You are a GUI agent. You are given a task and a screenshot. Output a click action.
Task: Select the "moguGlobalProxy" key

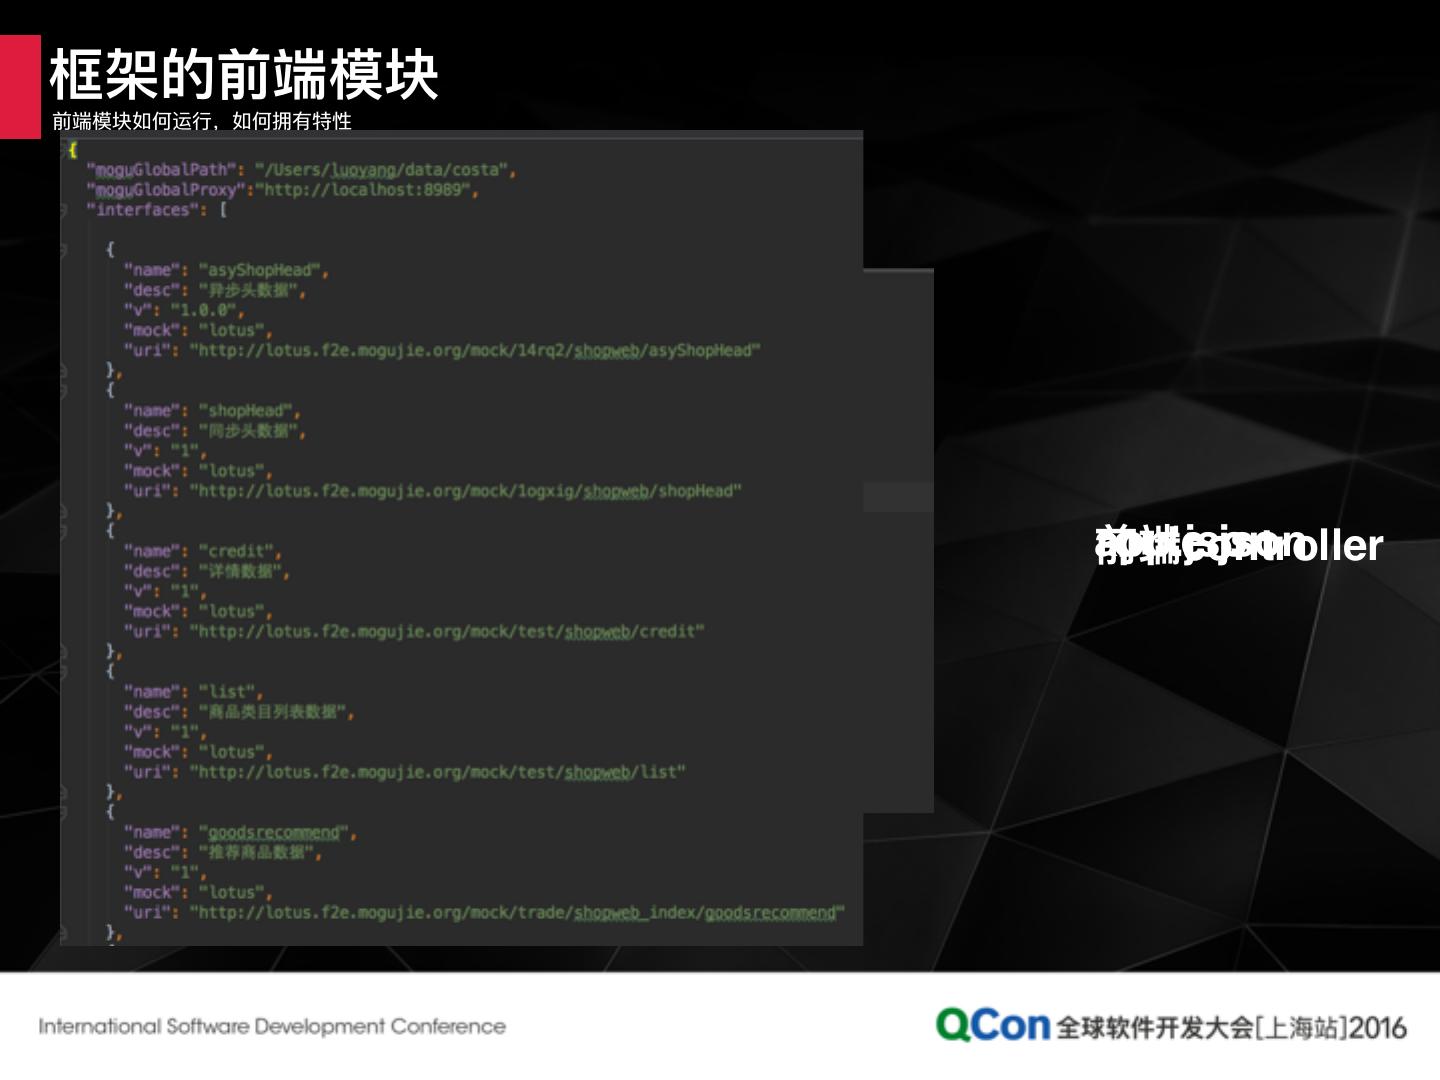166,190
